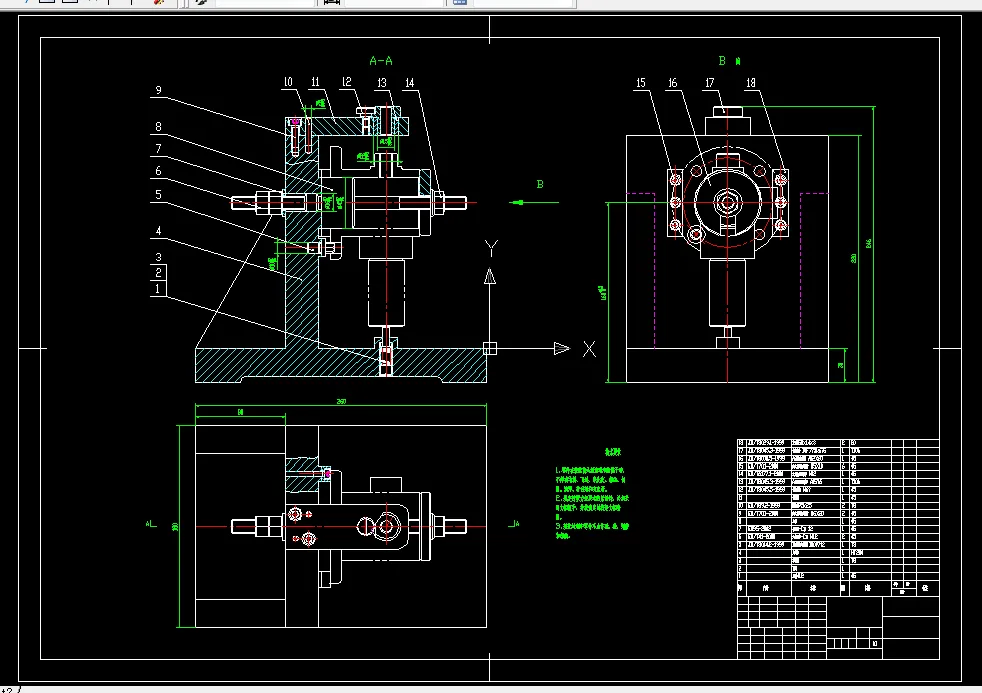Select the boxed part number 2

[158, 272]
